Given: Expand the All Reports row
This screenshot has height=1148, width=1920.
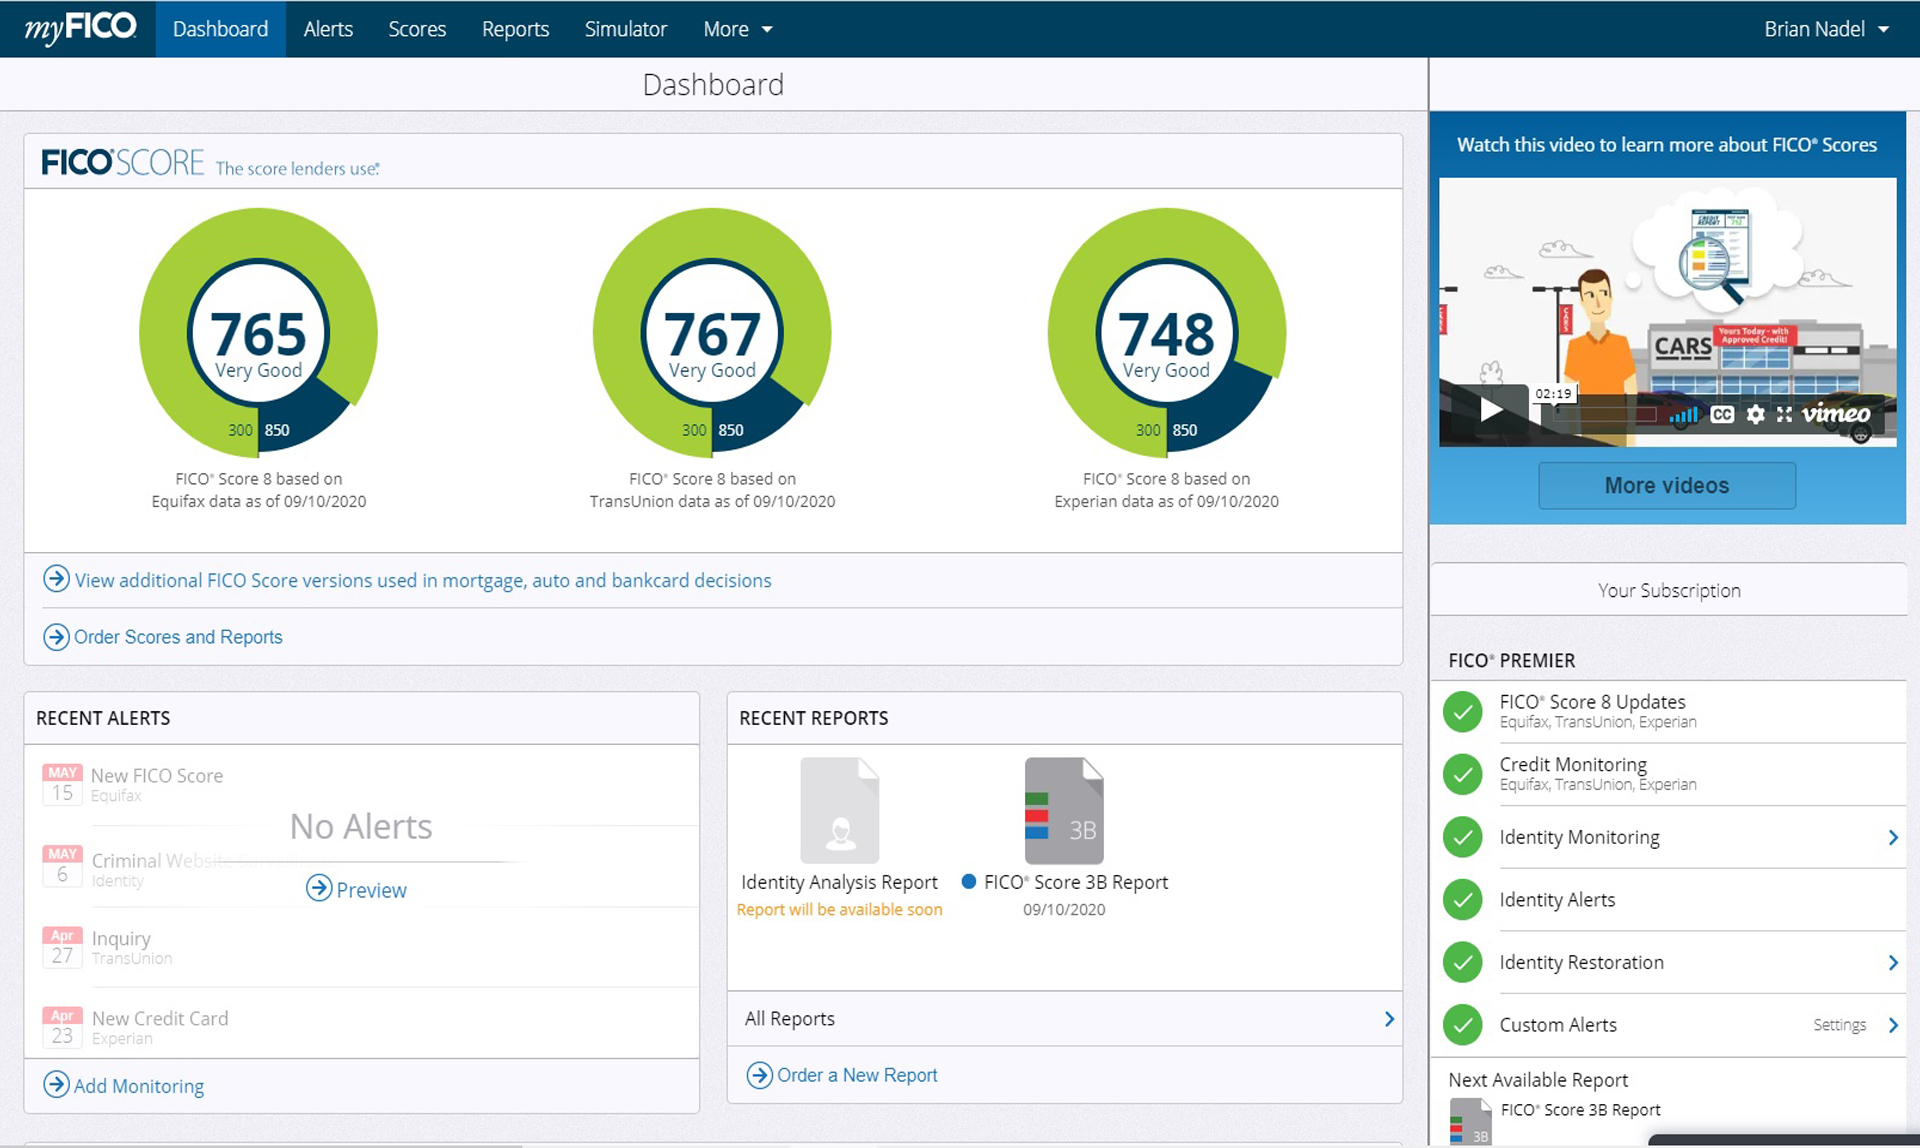Looking at the screenshot, I should coord(1065,1018).
